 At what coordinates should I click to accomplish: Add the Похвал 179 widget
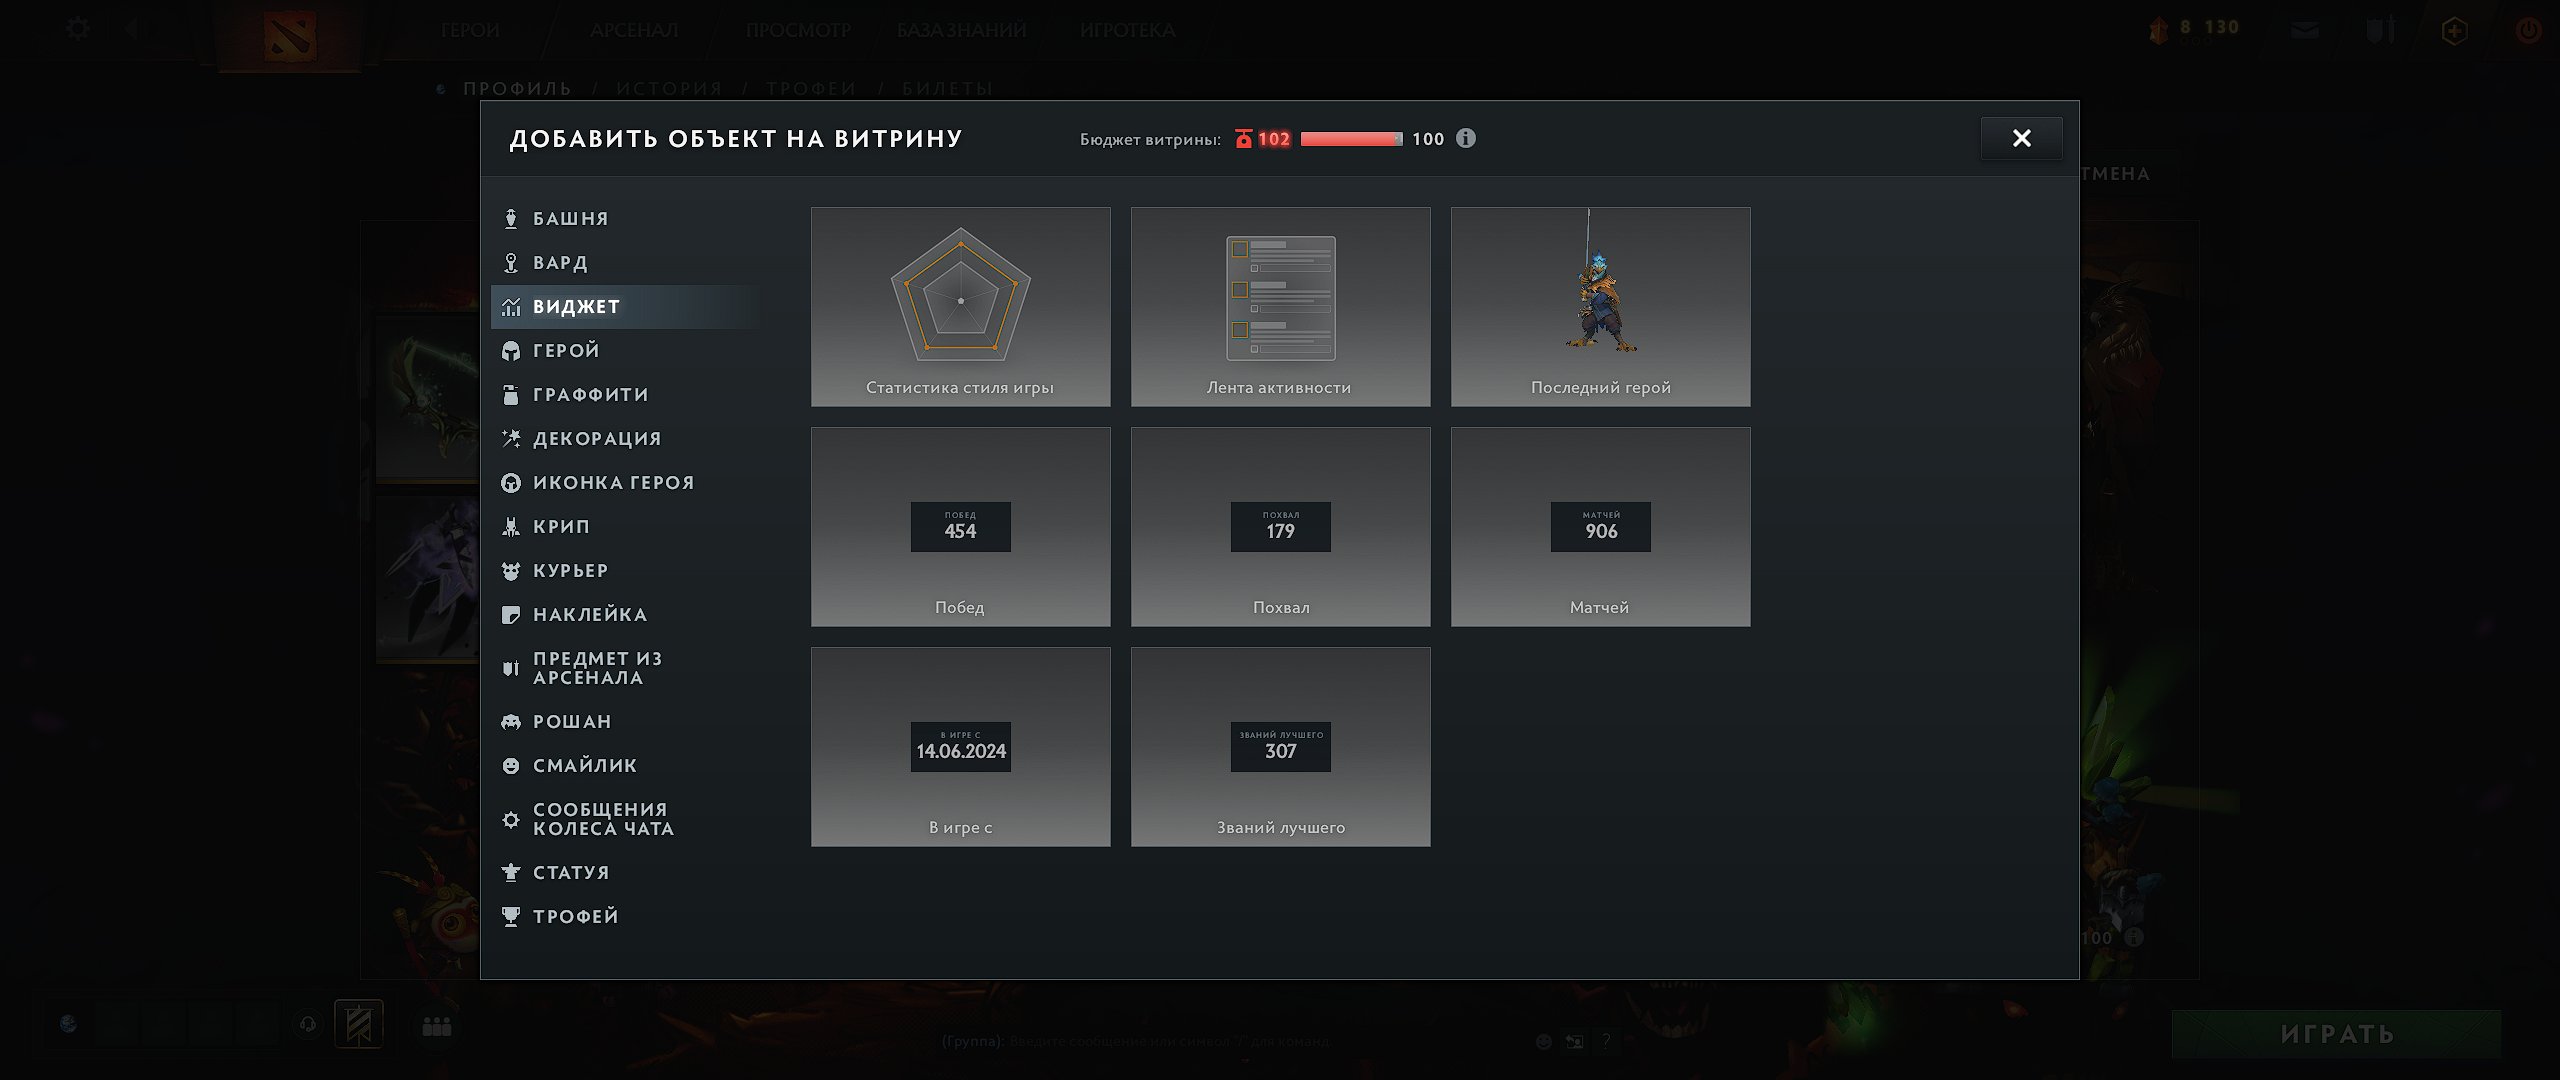coord(1281,527)
